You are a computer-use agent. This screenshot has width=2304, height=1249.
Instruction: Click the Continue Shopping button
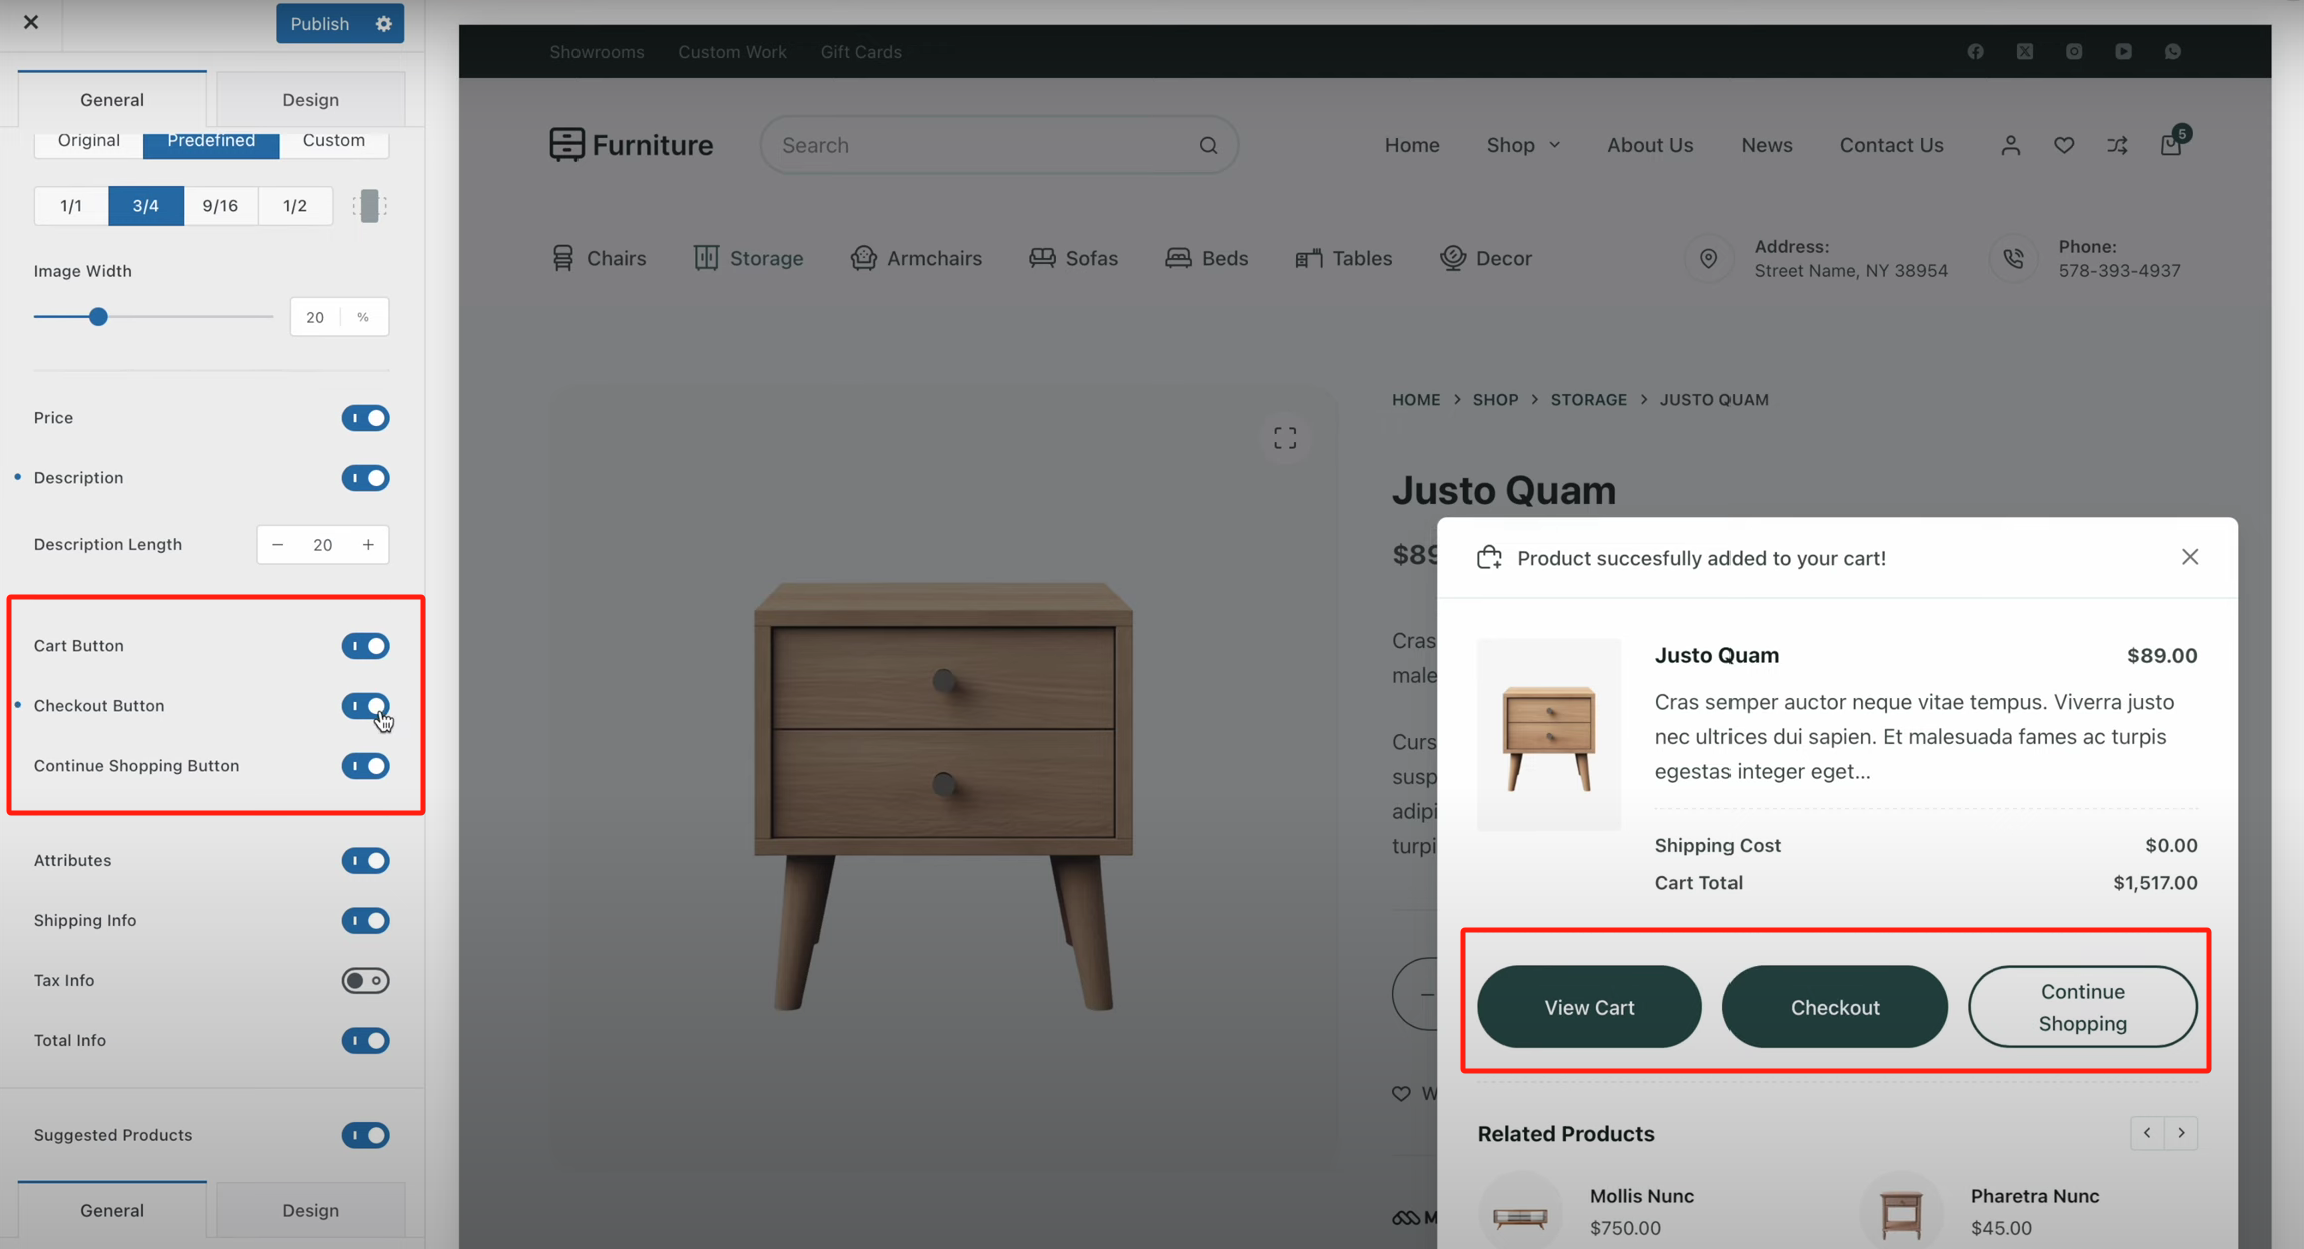2082,1007
